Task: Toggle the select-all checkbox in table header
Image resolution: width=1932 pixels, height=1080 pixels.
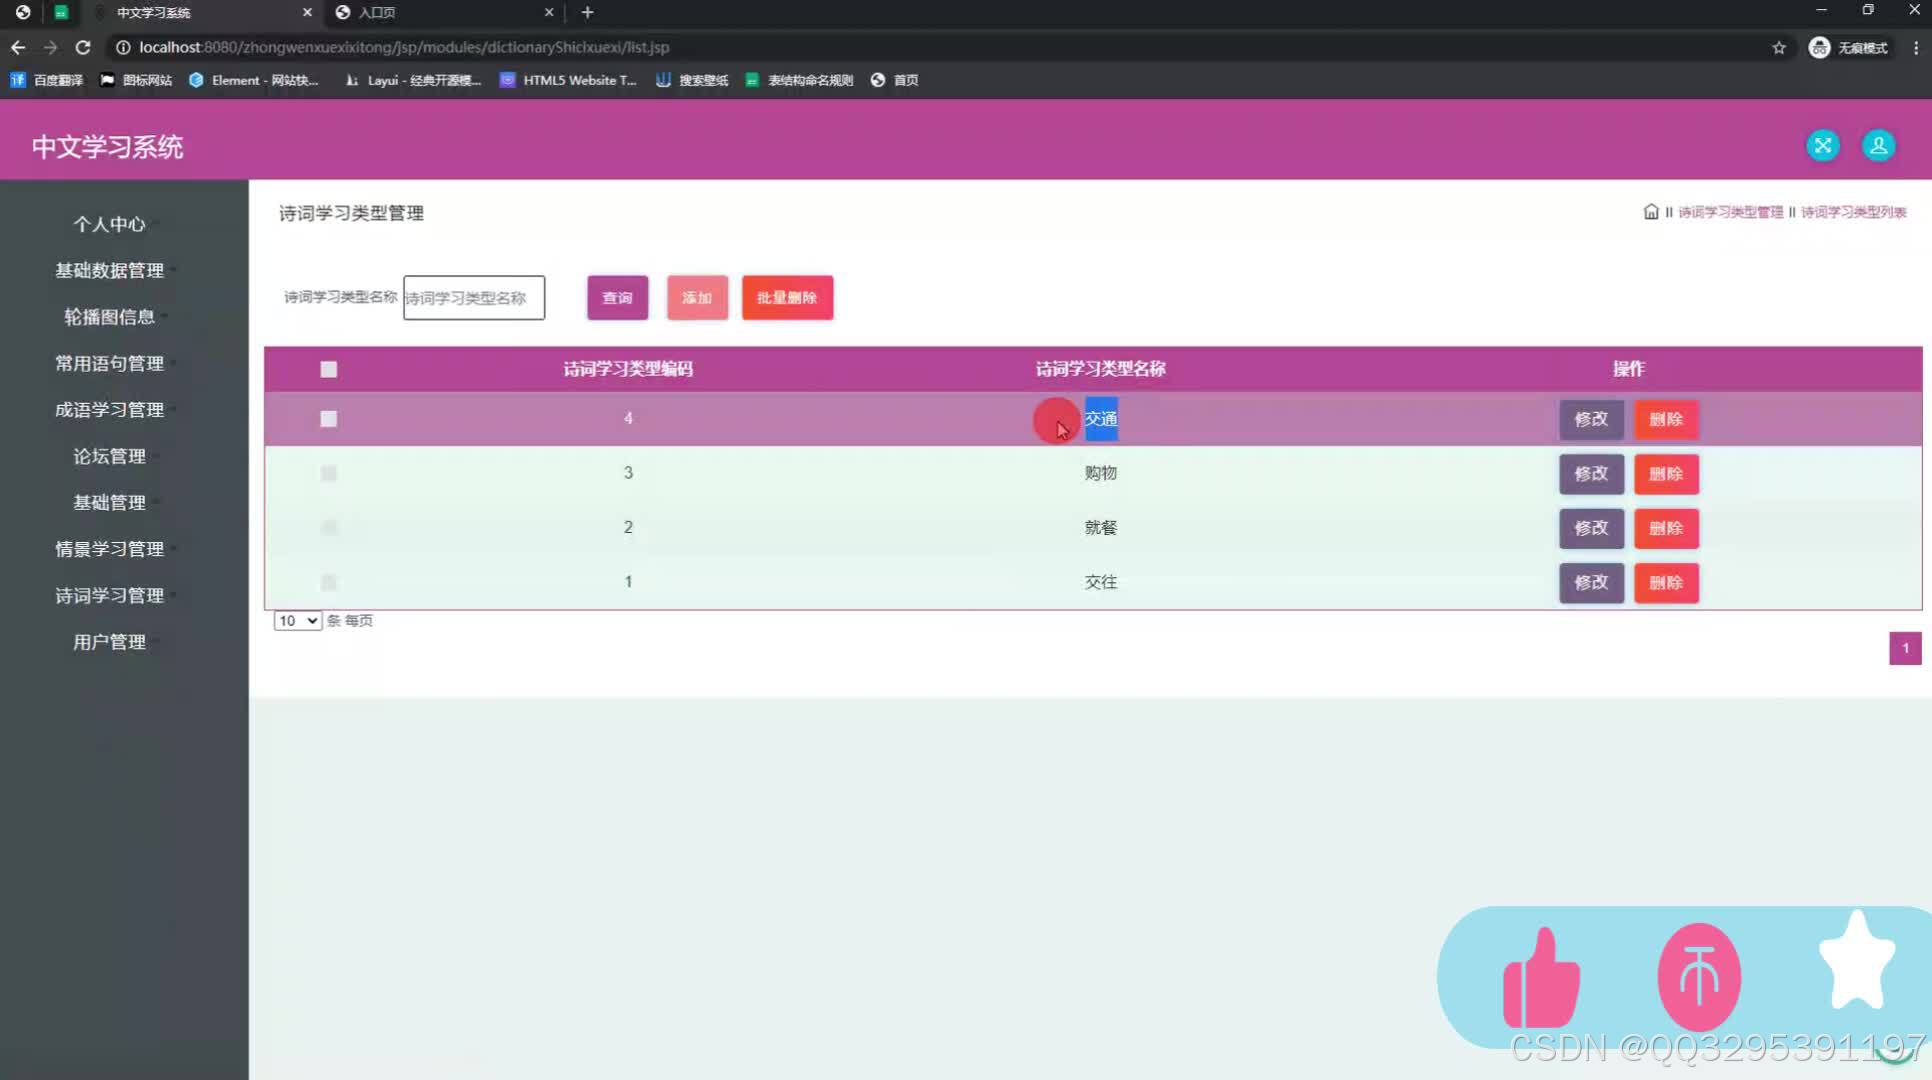Action: pyautogui.click(x=328, y=369)
